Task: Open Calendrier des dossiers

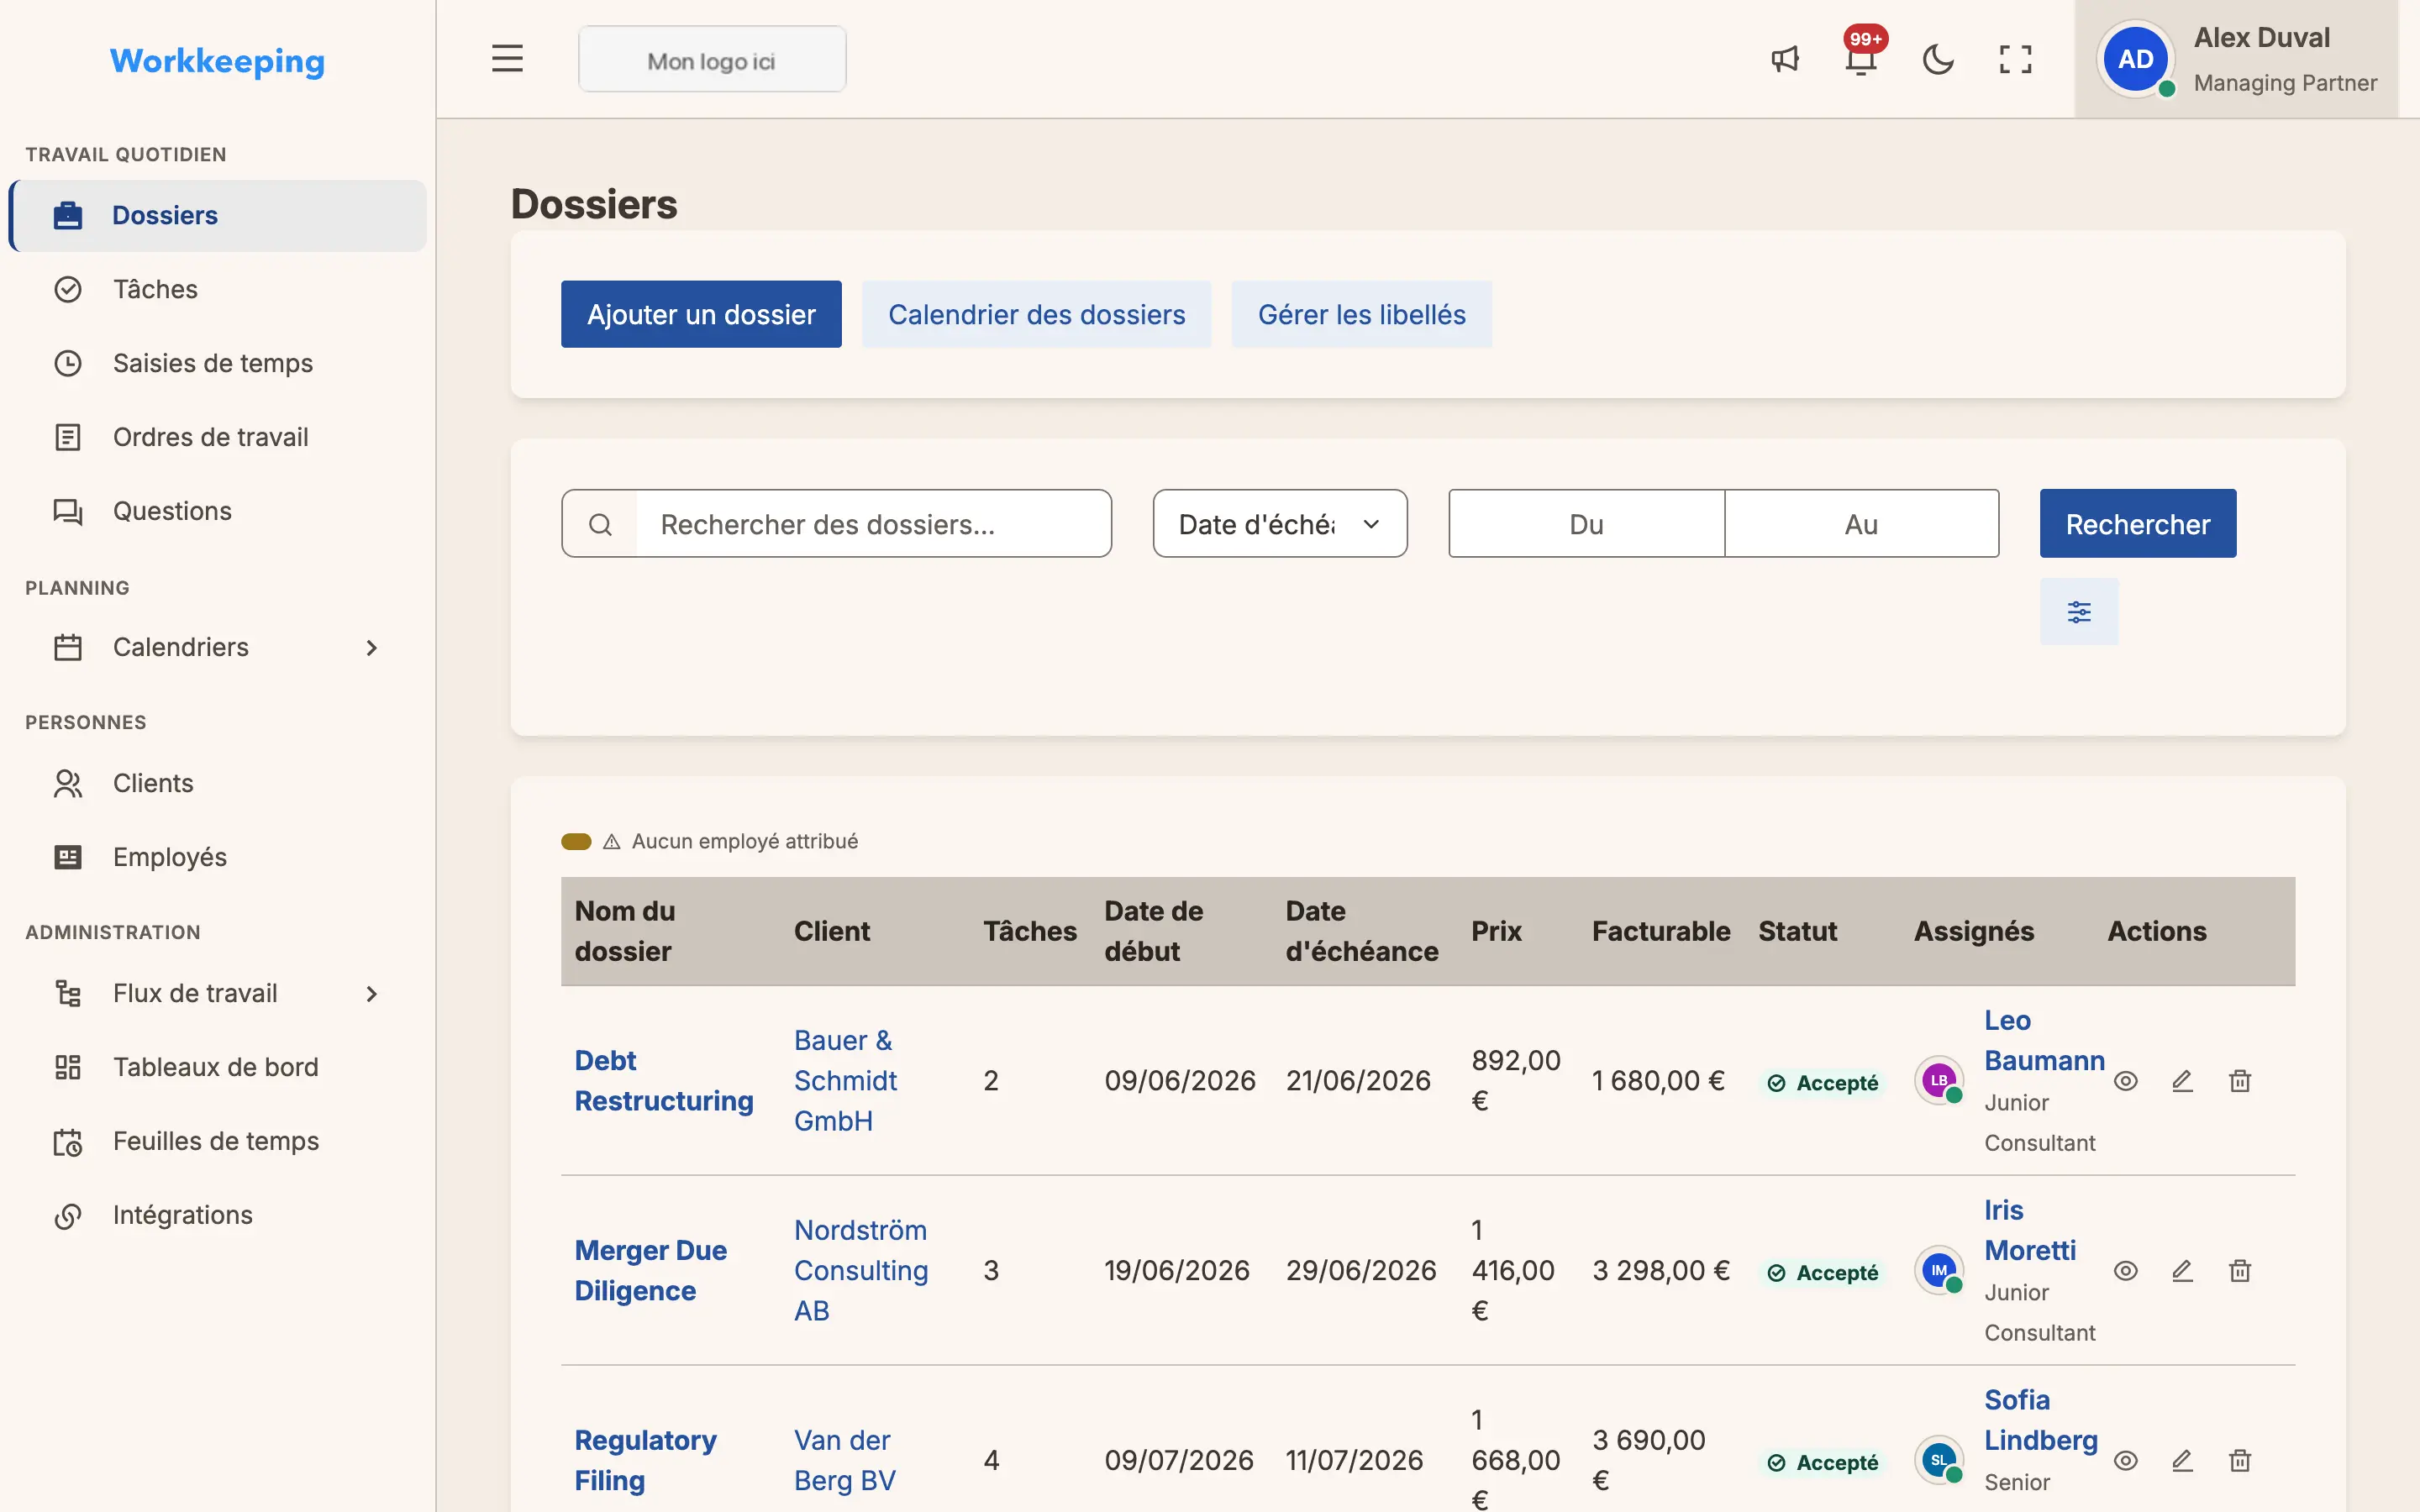Action: point(1036,314)
